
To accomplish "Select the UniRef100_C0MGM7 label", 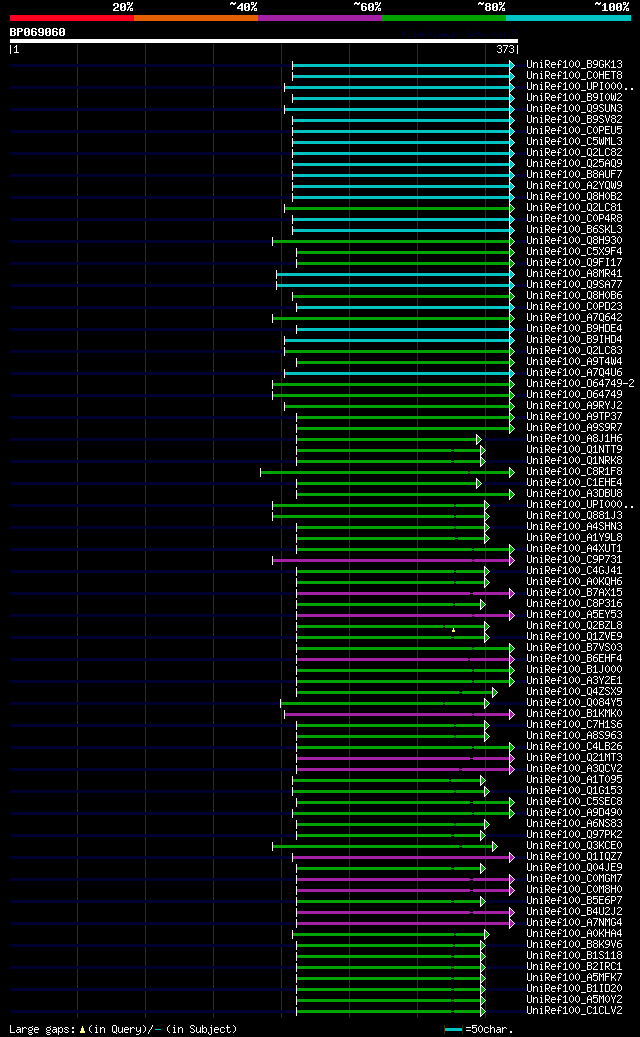I will [x=575, y=878].
